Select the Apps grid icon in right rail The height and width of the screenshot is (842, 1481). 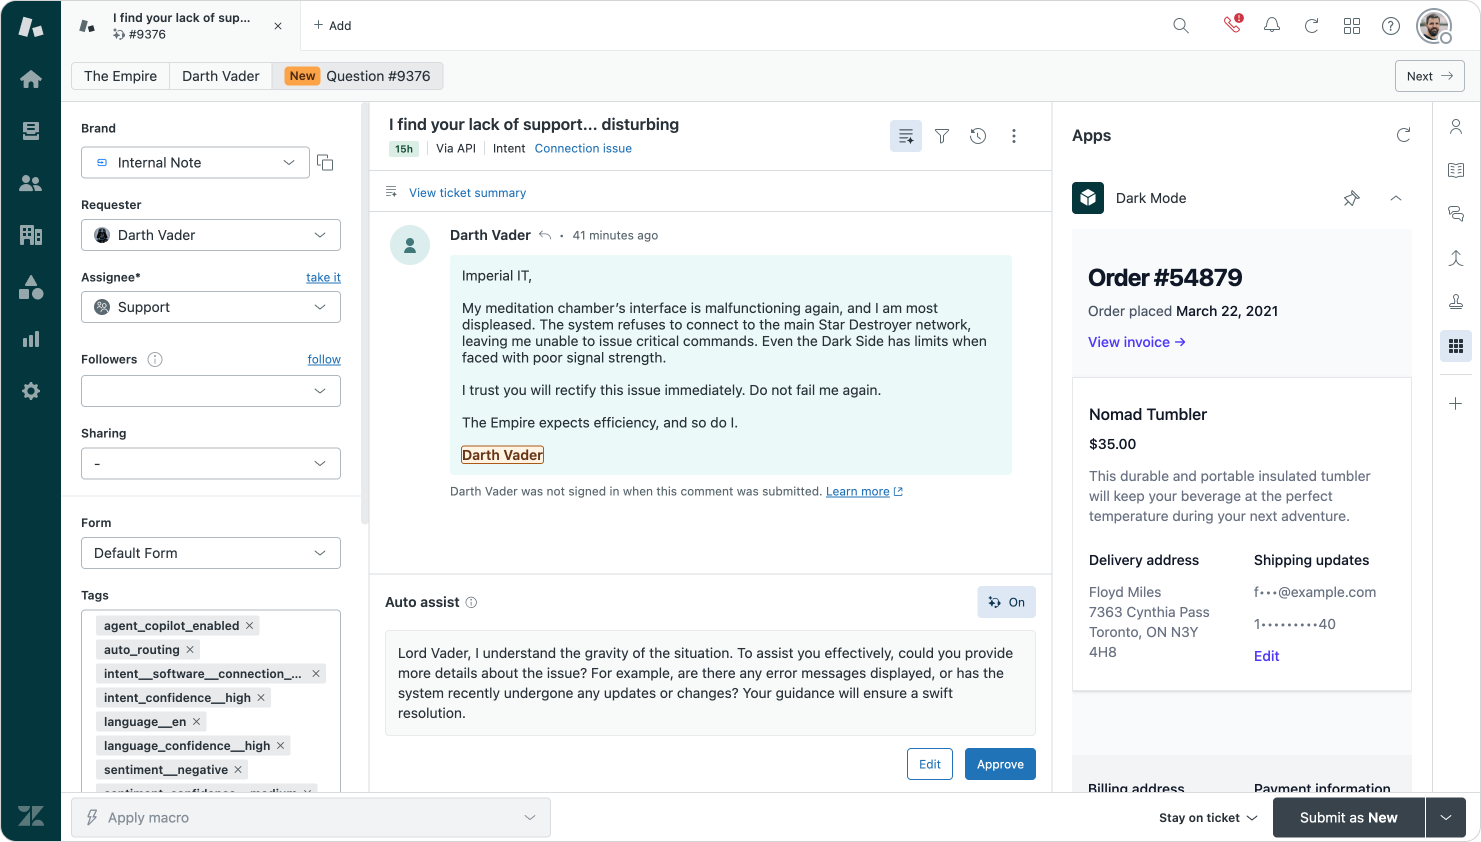pos(1456,346)
